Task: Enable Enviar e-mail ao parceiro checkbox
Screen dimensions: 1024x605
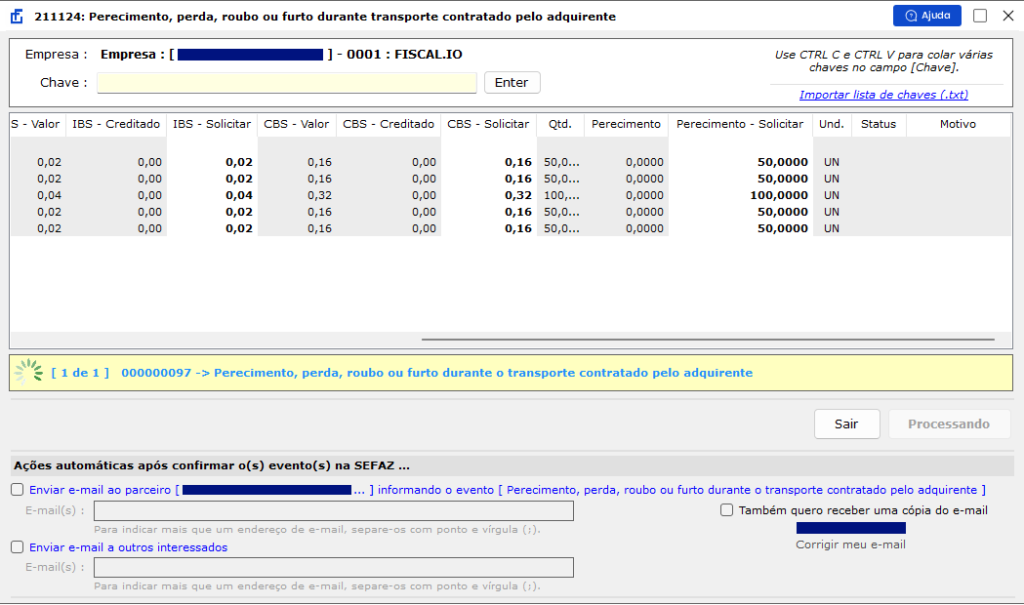Action: coord(17,490)
